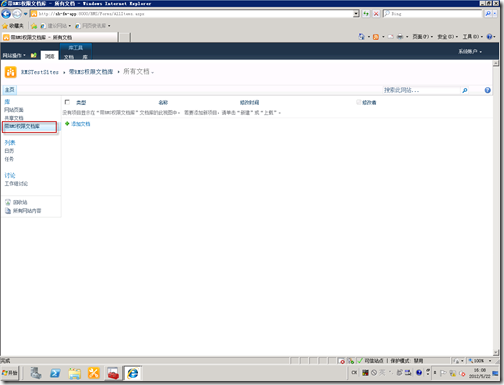Open the Safety (安全) dropdown menu
Screen dimensions: 504x385
(x=447, y=37)
